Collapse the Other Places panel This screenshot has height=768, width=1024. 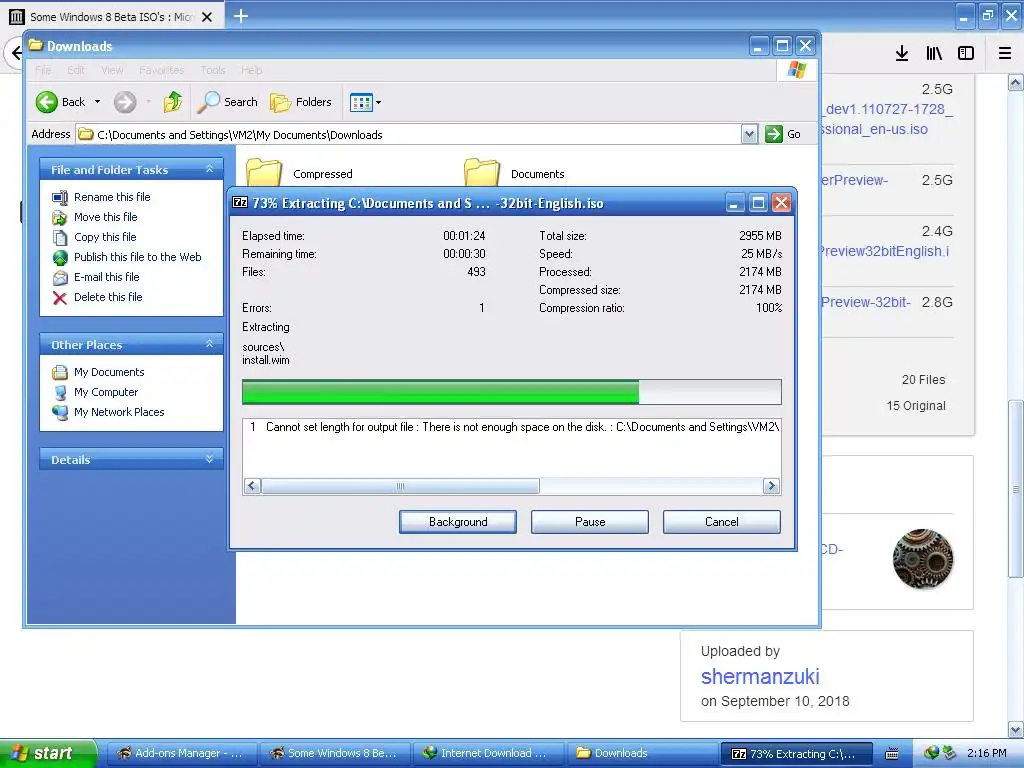coord(210,344)
